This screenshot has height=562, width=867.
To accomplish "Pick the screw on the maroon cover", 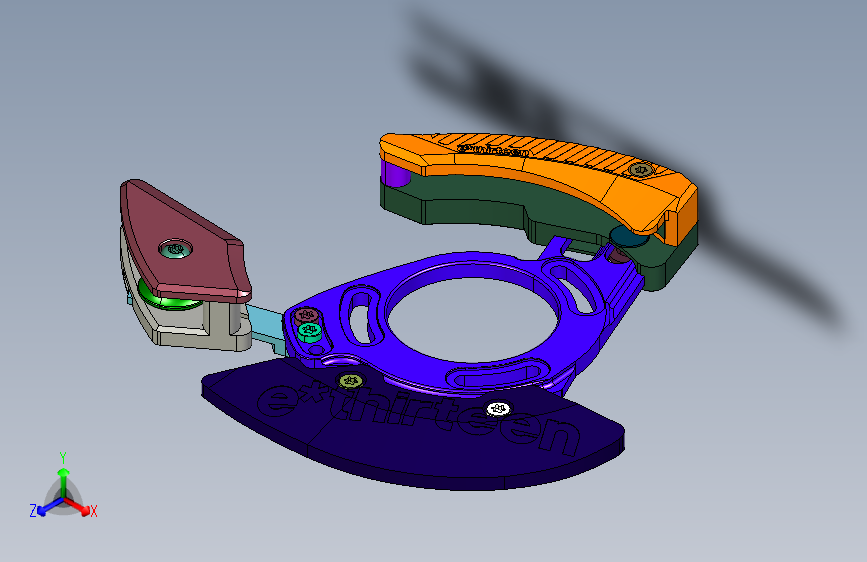I will pyautogui.click(x=176, y=249).
